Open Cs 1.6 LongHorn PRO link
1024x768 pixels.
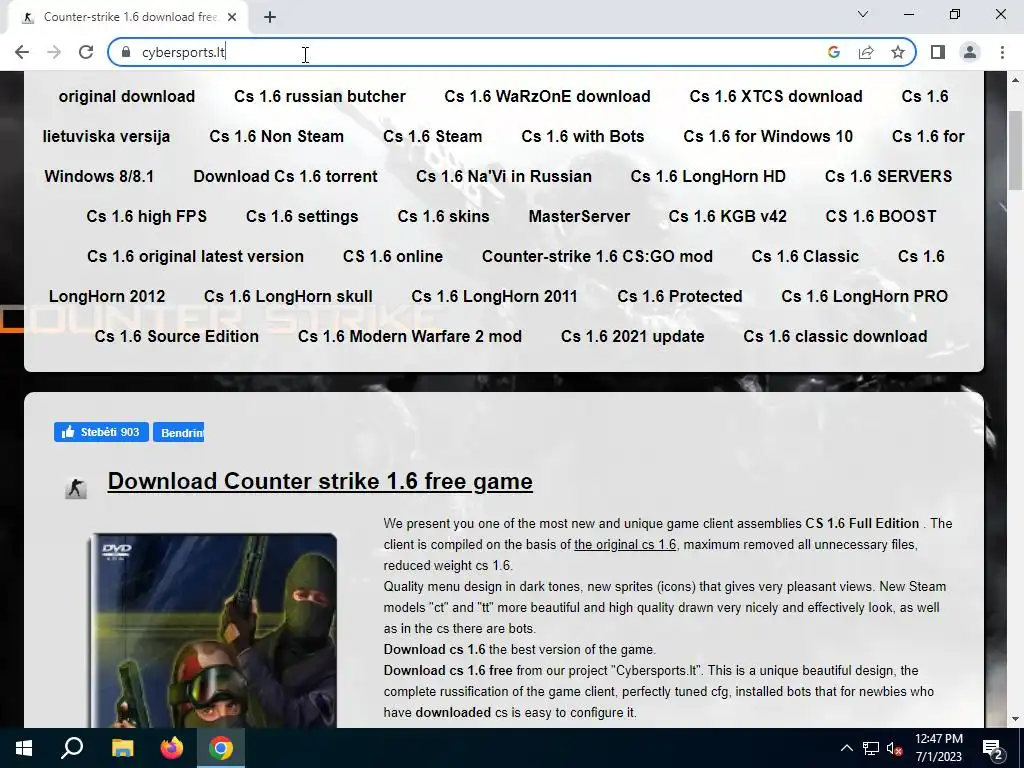coord(865,296)
